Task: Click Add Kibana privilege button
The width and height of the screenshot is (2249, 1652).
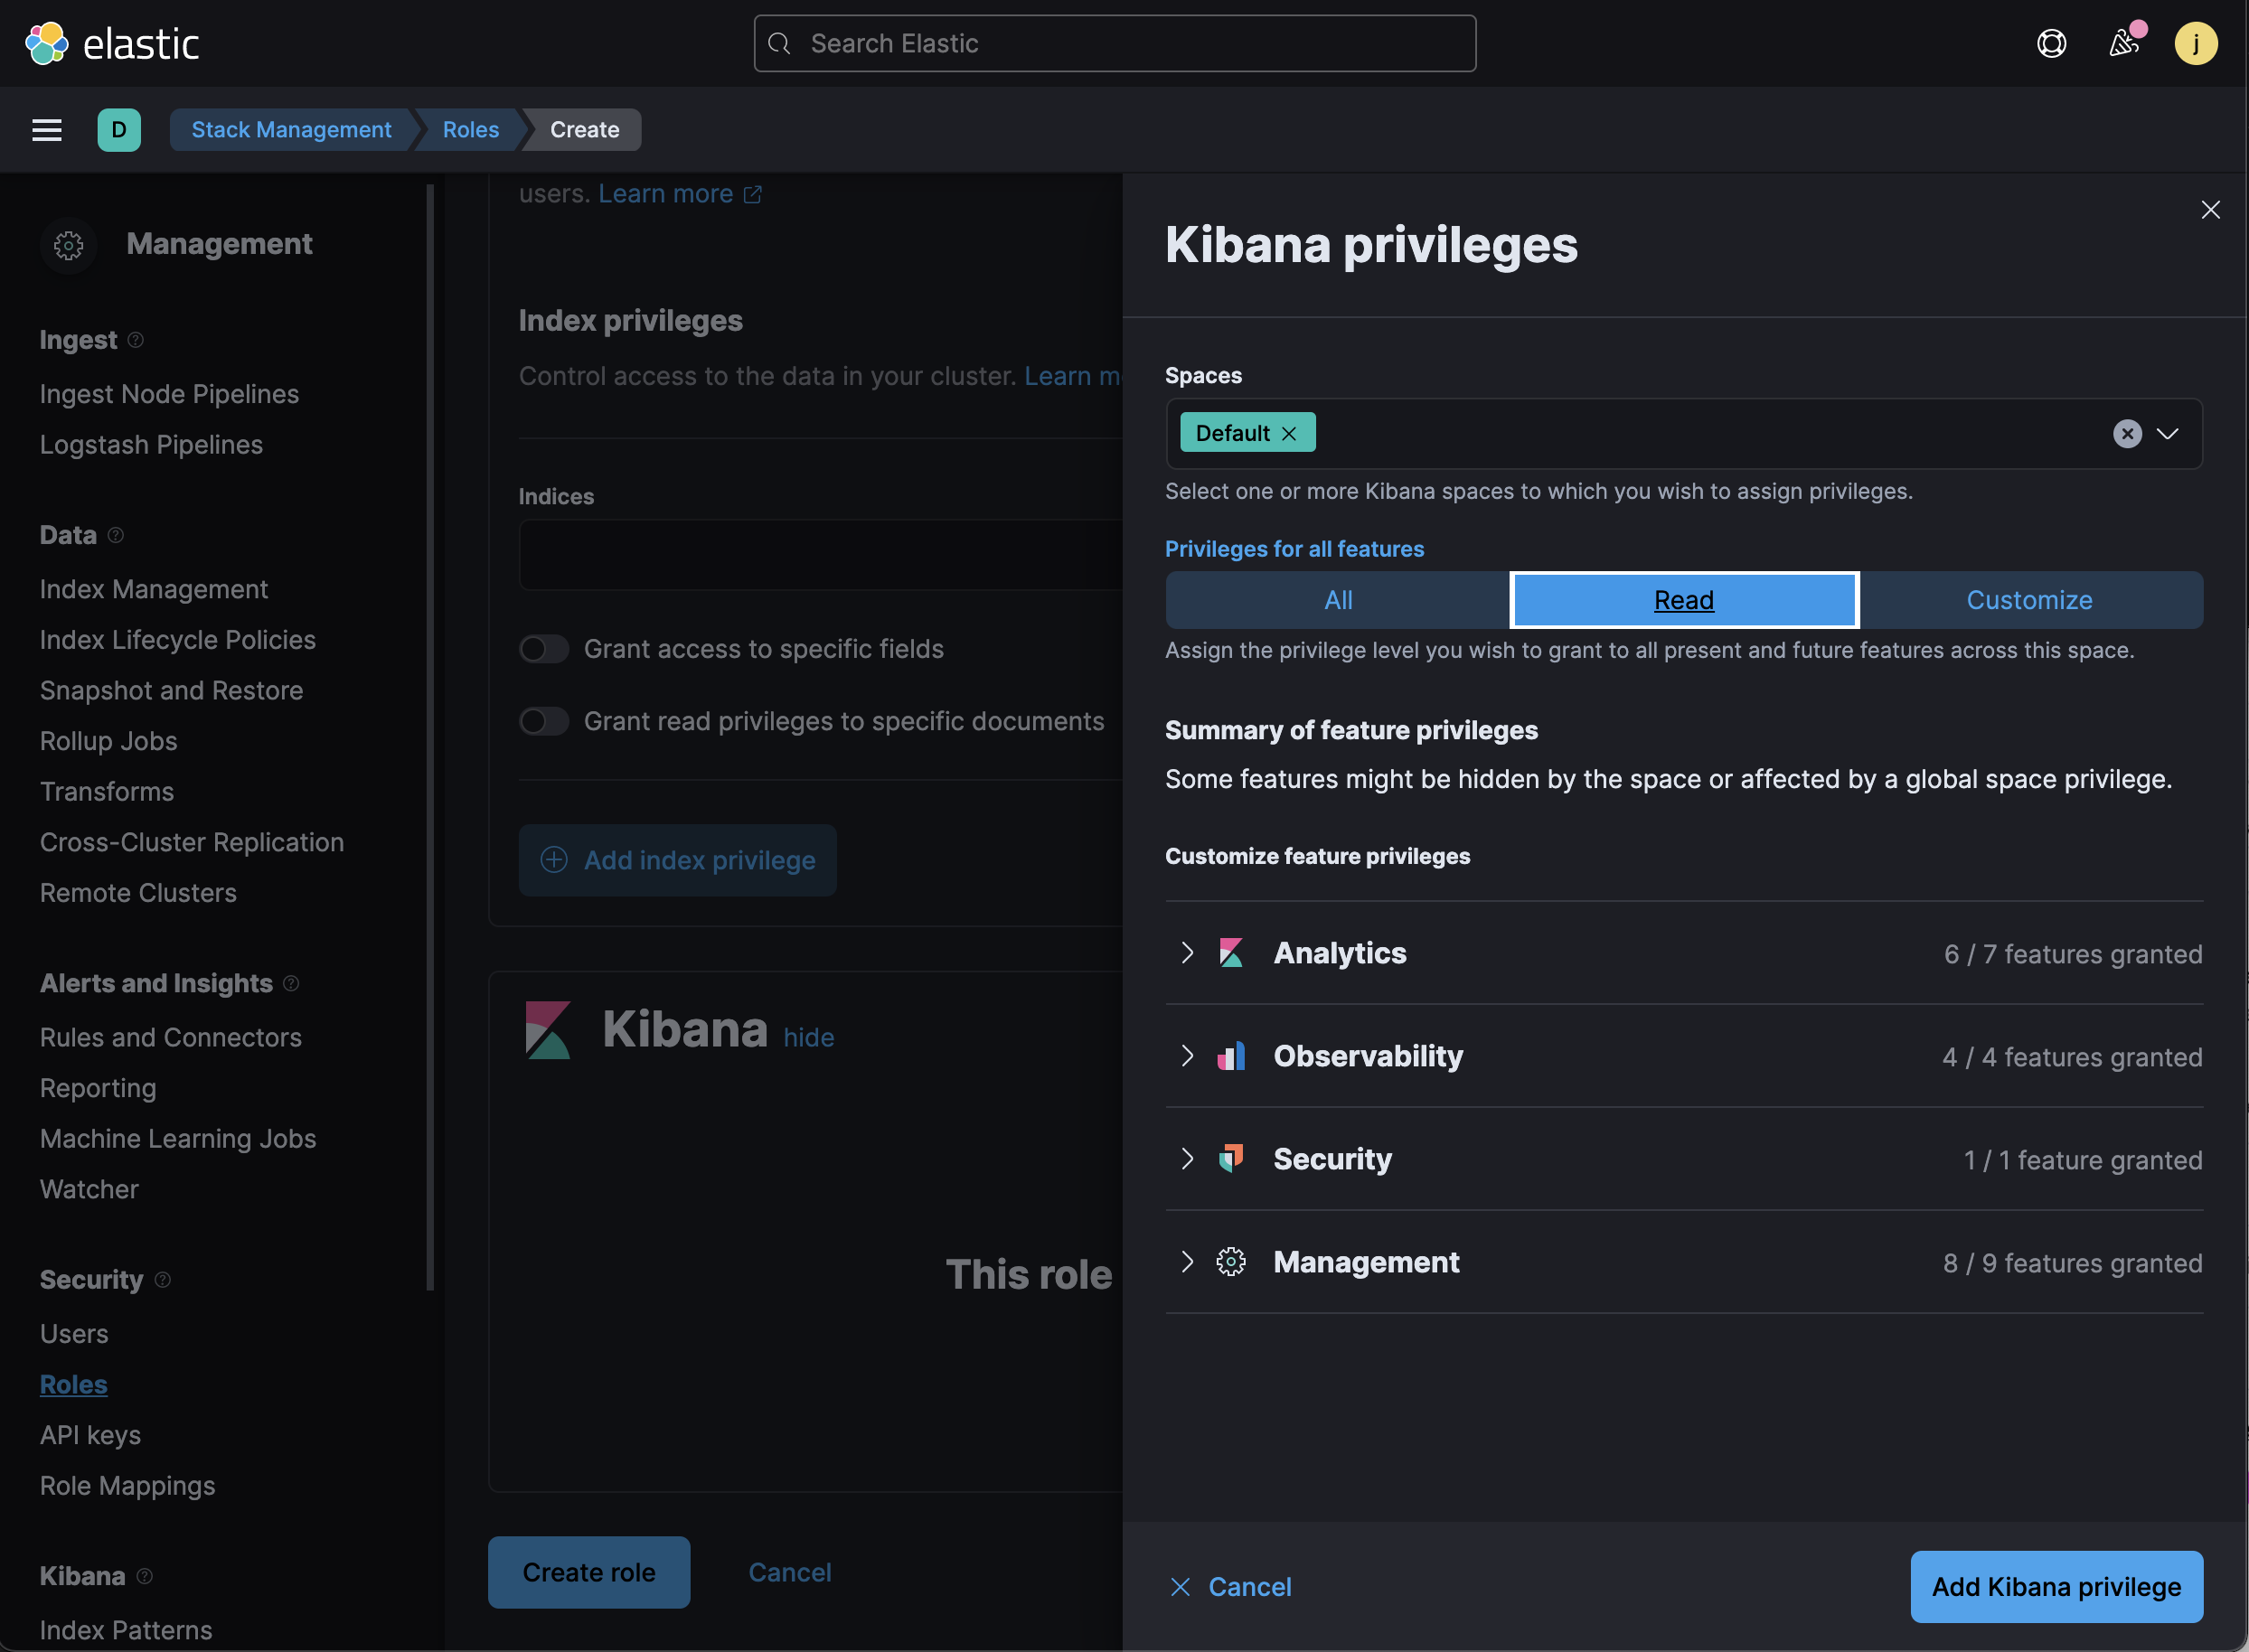Action: click(2056, 1587)
